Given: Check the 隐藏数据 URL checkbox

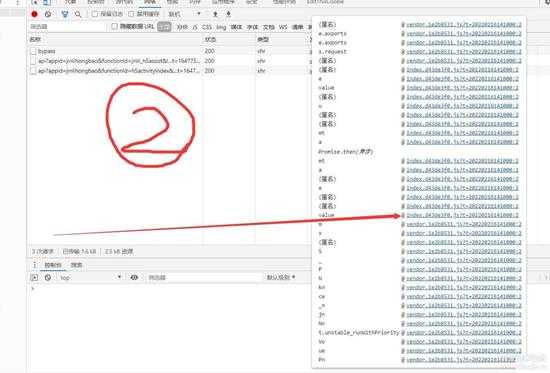Looking at the screenshot, I should click(x=114, y=26).
